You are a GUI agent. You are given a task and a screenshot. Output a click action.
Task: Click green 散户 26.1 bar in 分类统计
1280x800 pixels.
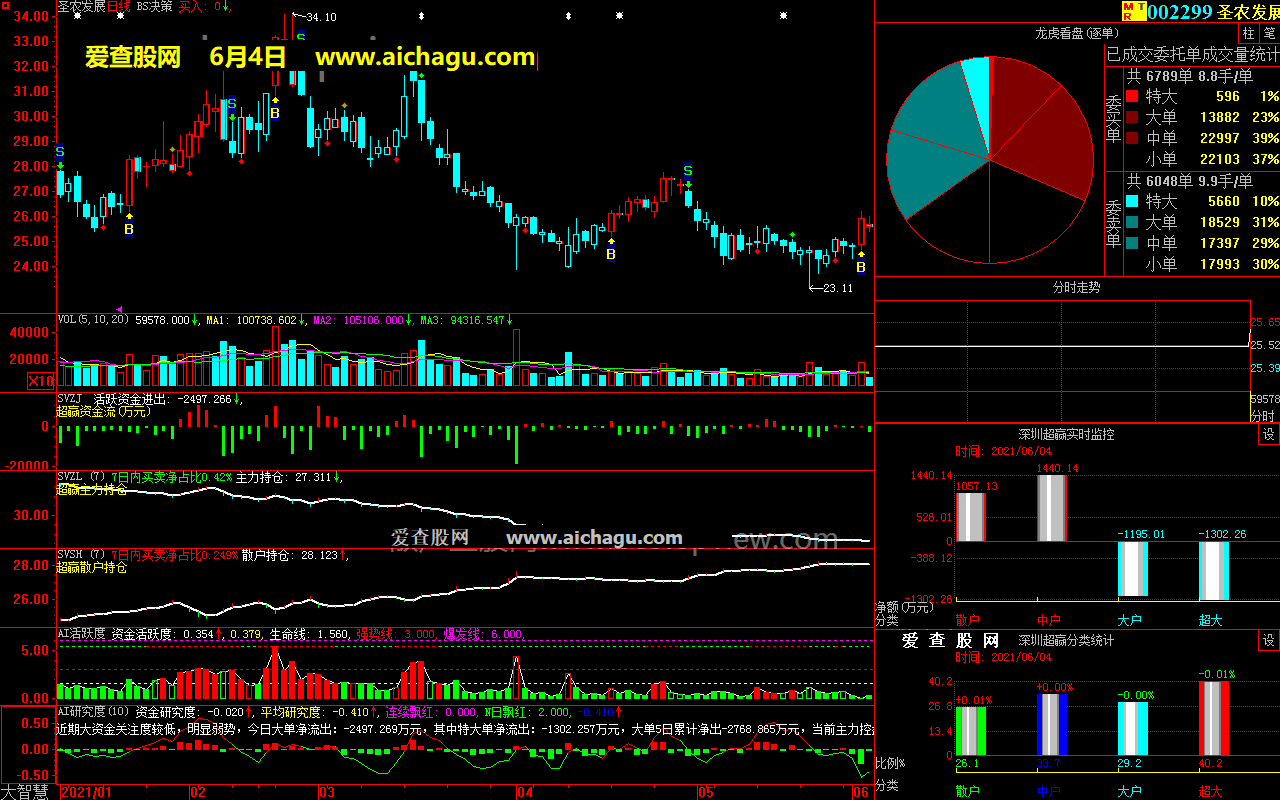tap(971, 731)
